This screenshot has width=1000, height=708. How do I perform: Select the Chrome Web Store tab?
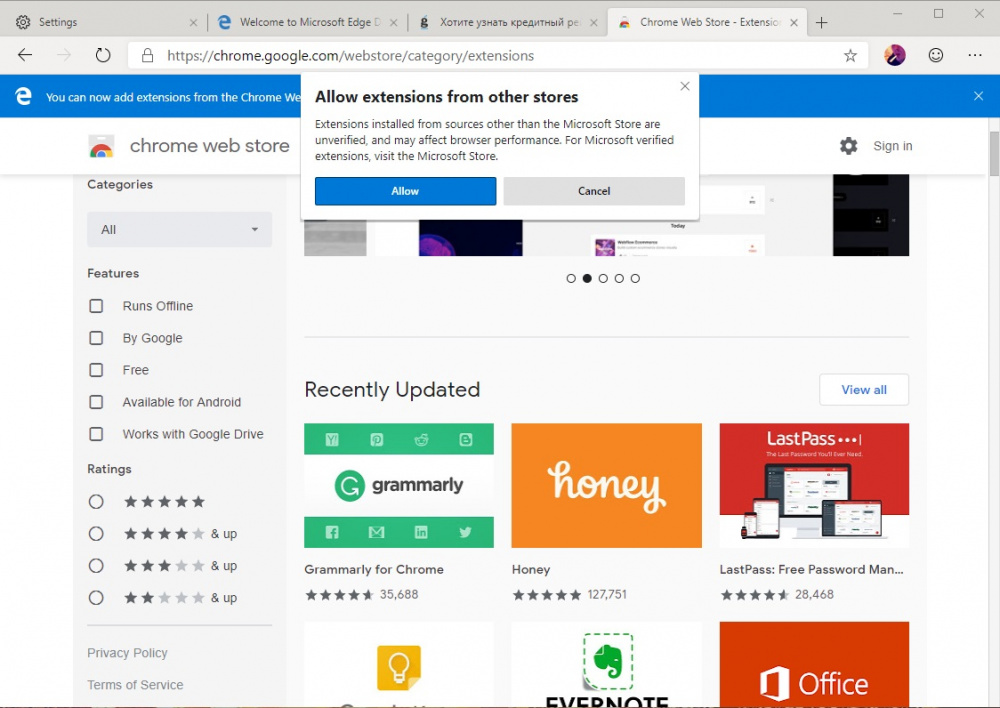coord(708,22)
